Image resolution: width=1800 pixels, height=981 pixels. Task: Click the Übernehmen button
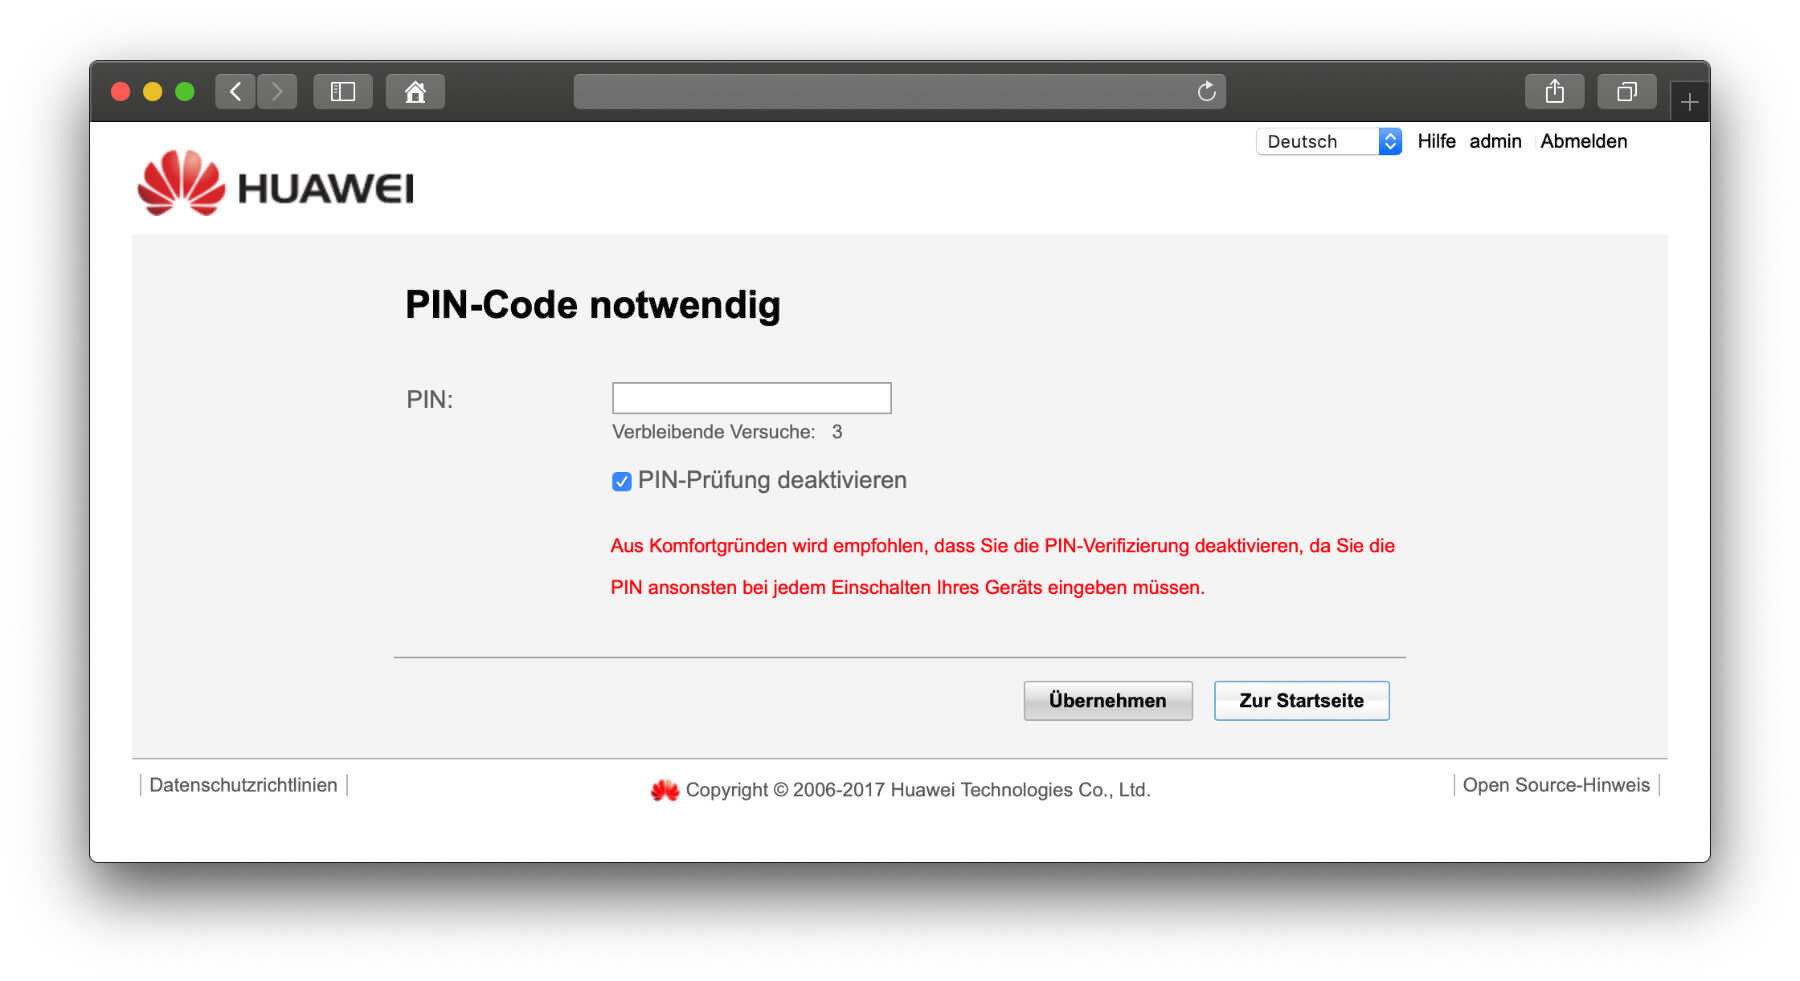pos(1108,701)
